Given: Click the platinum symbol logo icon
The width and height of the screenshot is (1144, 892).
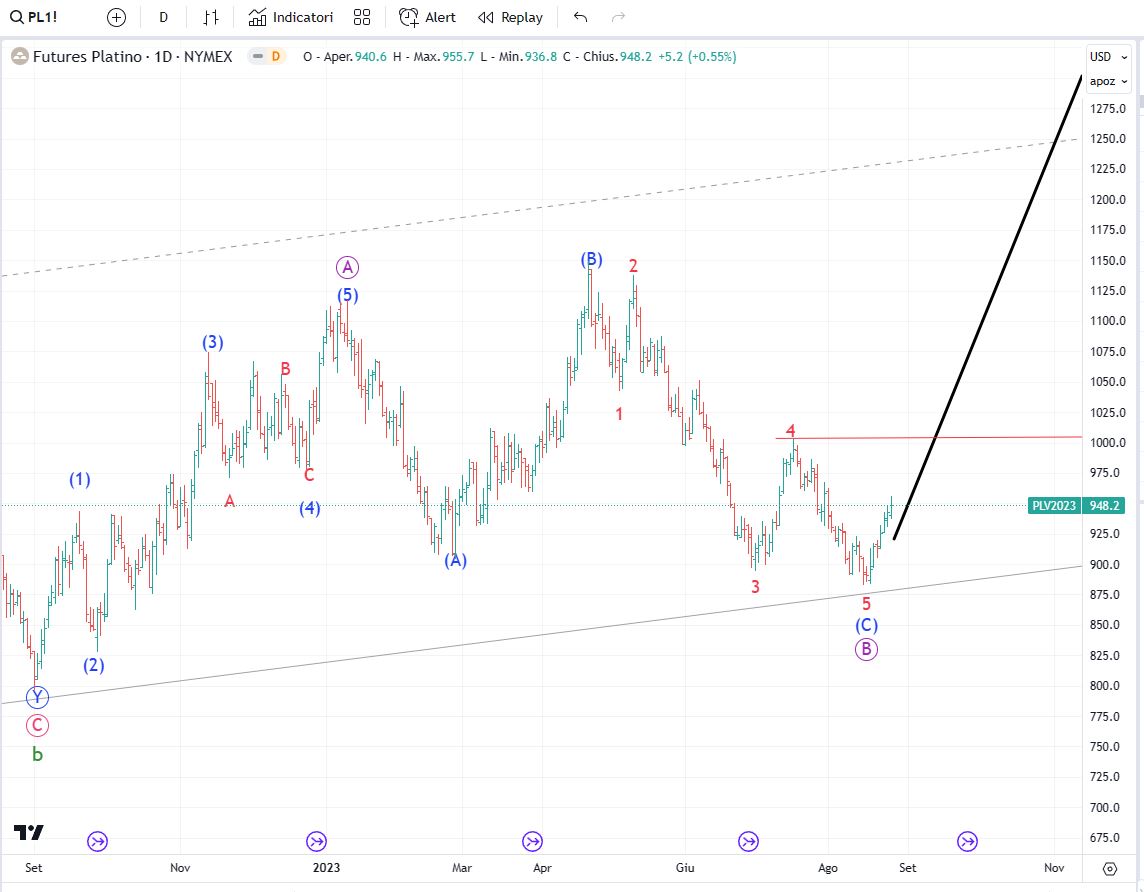Looking at the screenshot, I should [x=20, y=56].
